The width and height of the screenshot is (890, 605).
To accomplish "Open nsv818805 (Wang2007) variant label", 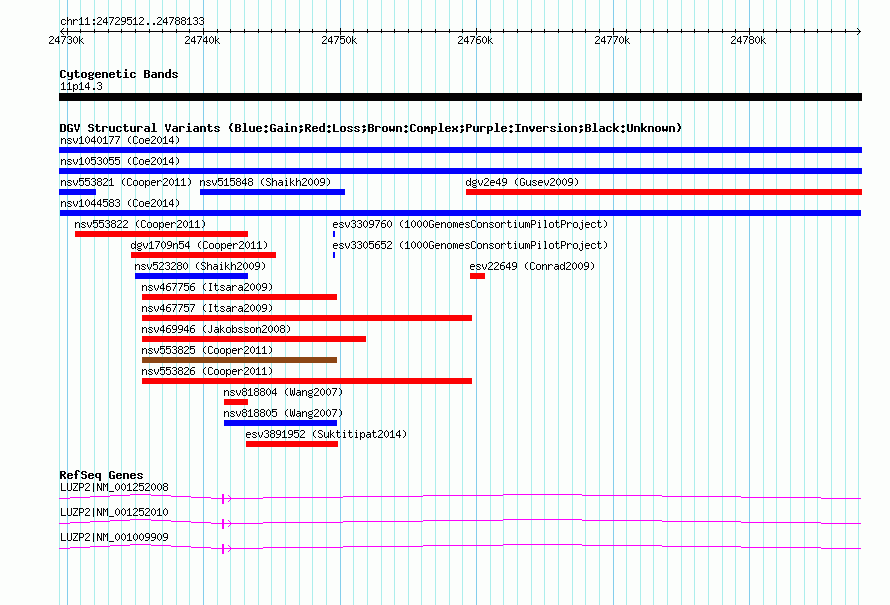I will [283, 413].
